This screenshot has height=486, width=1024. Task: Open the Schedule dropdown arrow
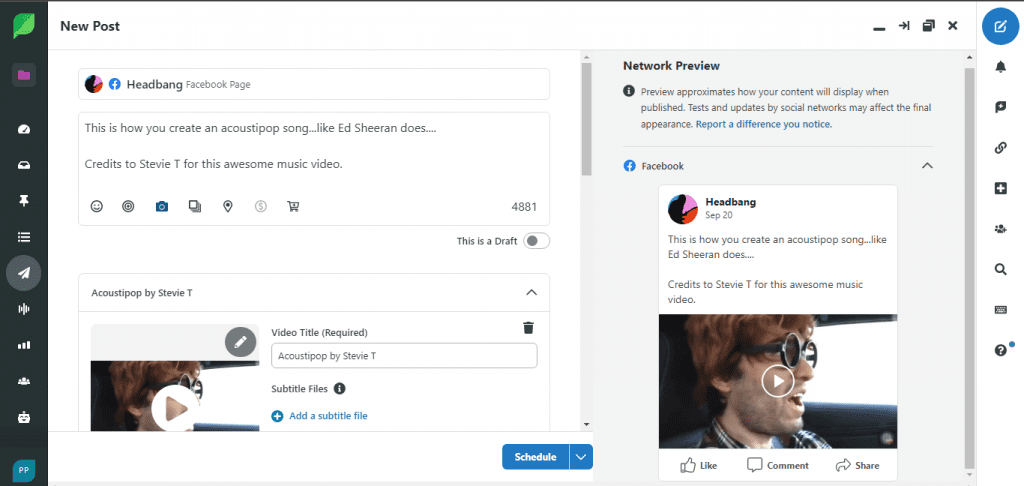coord(581,457)
